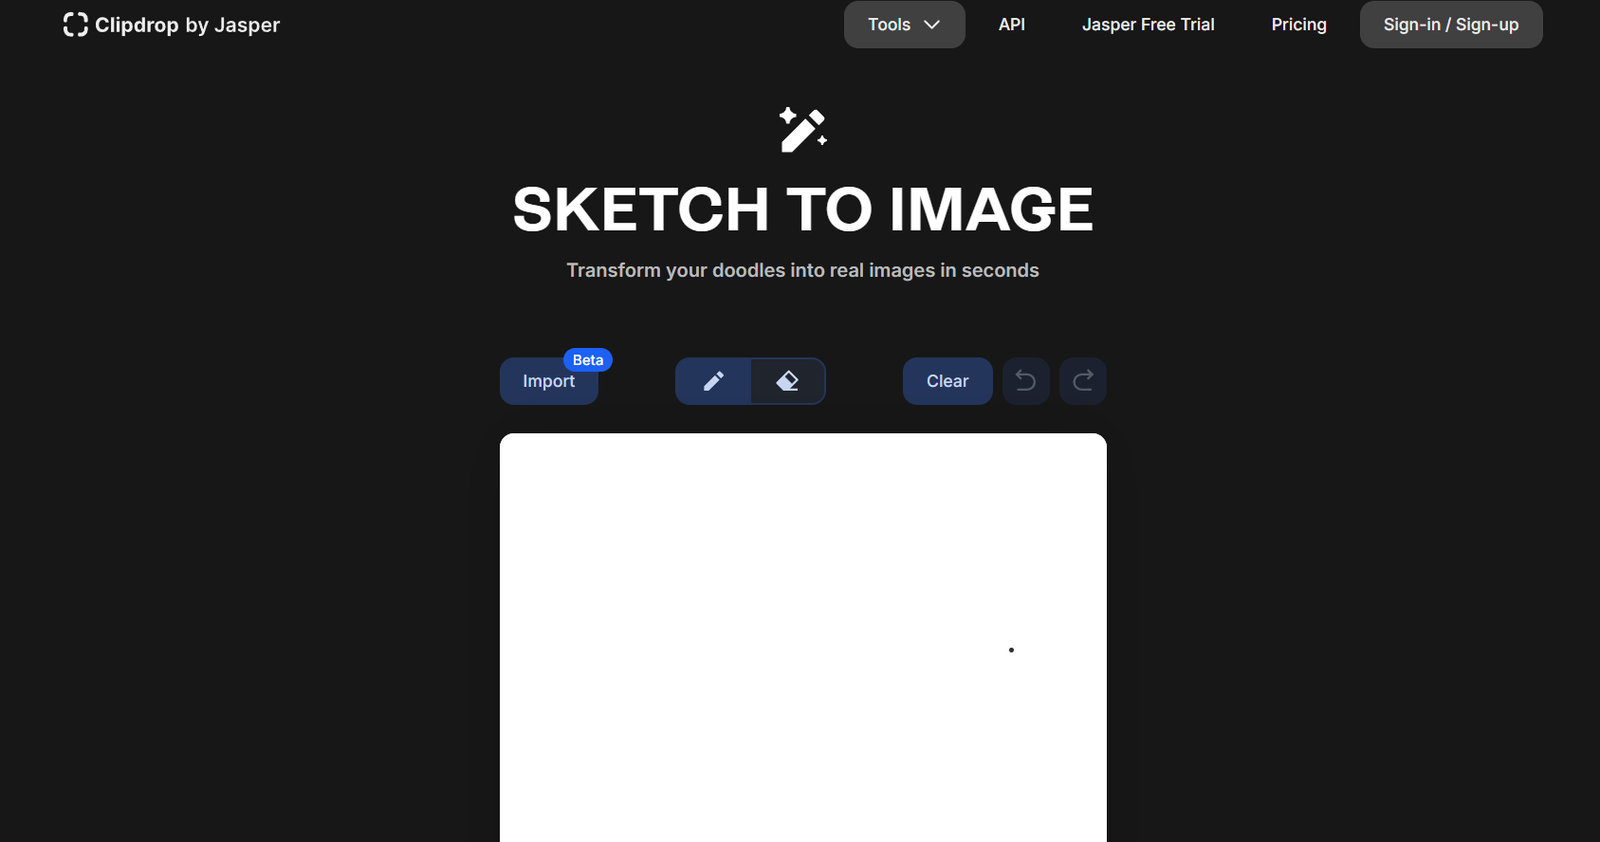Viewport: 1600px width, 842px height.
Task: Go to the Pricing page
Action: 1298,25
